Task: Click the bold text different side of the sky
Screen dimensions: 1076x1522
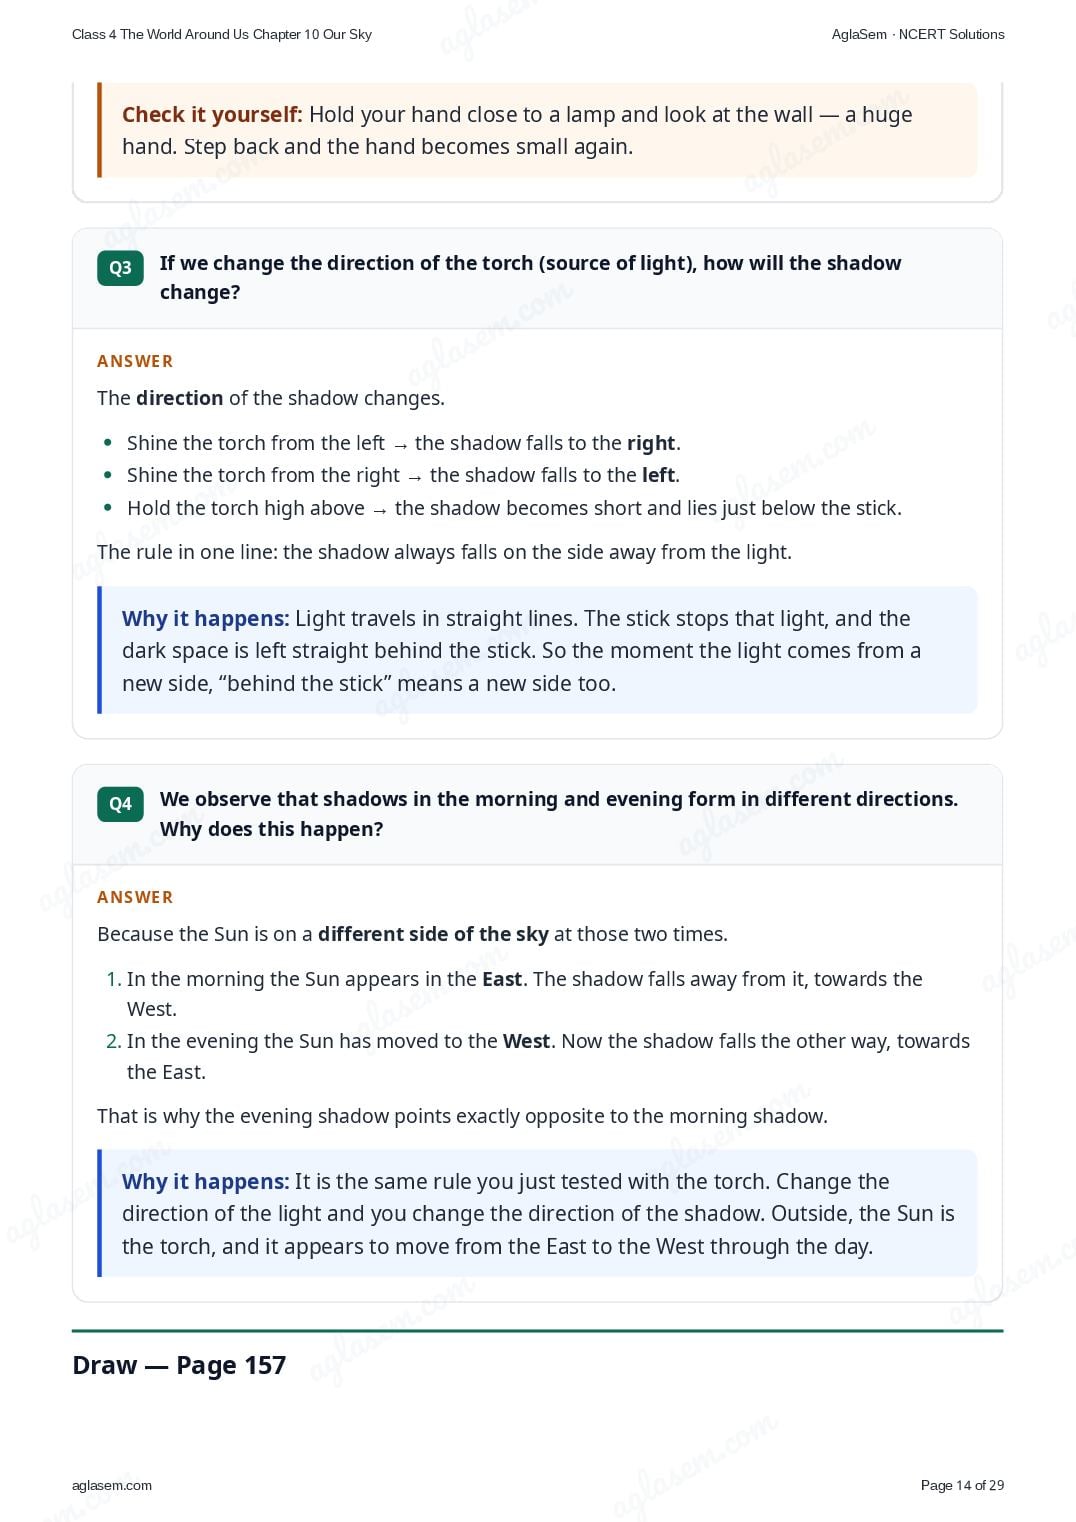Action: [x=433, y=934]
